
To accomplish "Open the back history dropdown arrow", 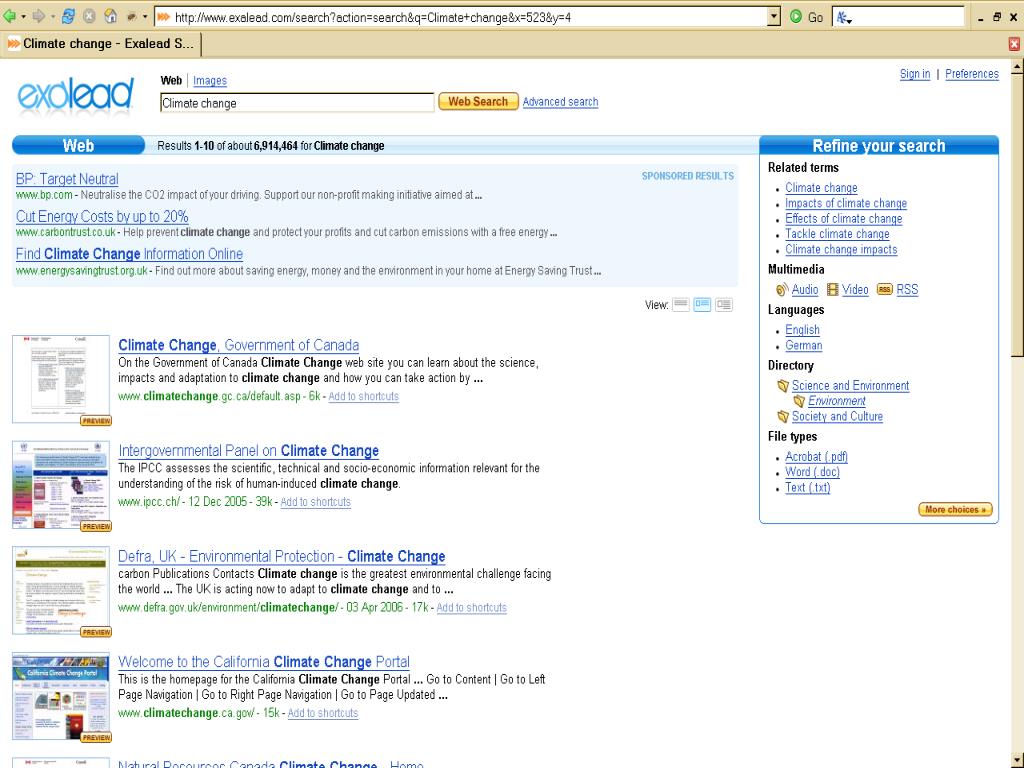I will pyautogui.click(x=23, y=17).
